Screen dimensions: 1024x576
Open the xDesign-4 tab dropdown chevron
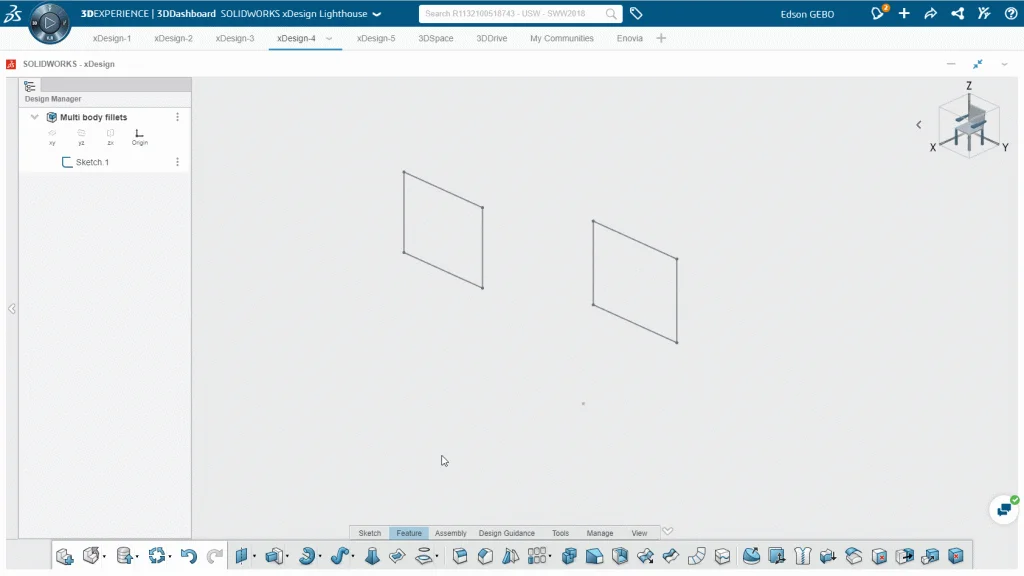[329, 39]
